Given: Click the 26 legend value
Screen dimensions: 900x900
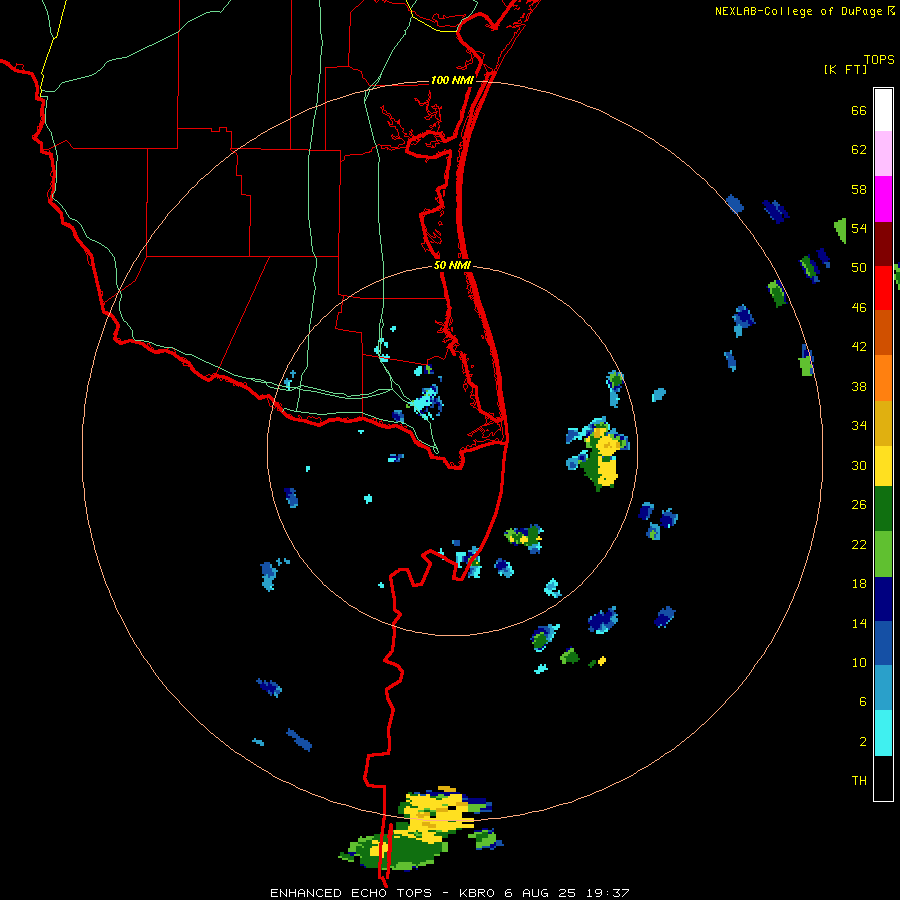Looking at the screenshot, I should tap(859, 505).
